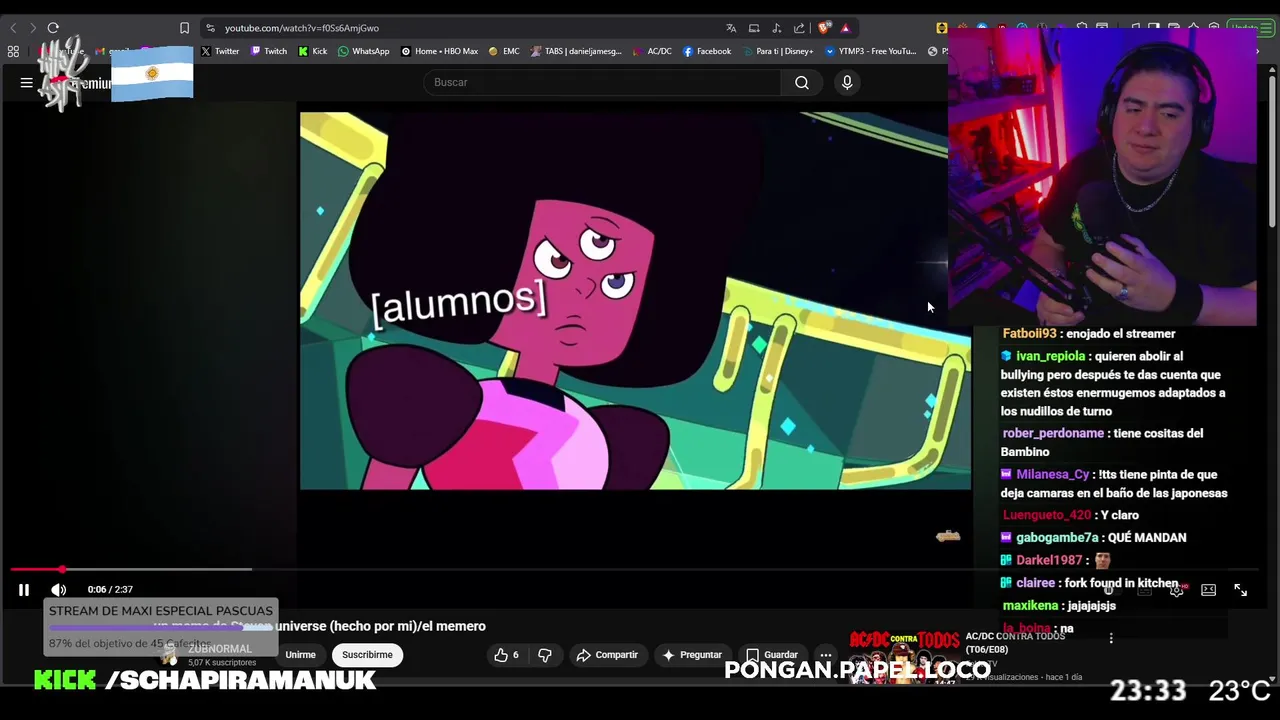Open the TABS danieljames bookmark
This screenshot has height=720, width=1280.
click(577, 51)
